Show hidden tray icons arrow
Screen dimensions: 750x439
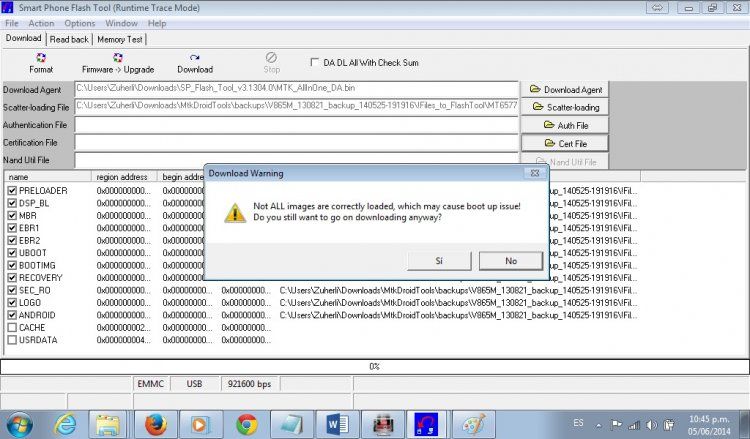click(598, 425)
